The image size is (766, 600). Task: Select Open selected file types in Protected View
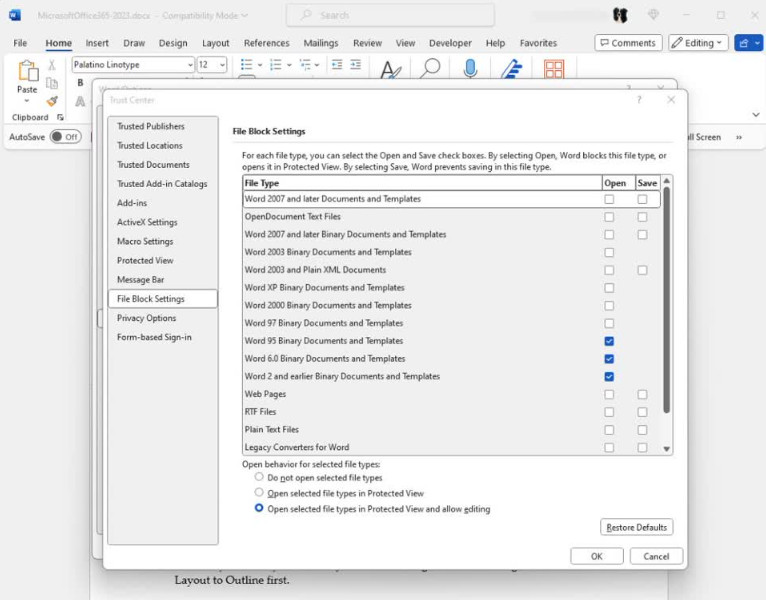click(259, 493)
